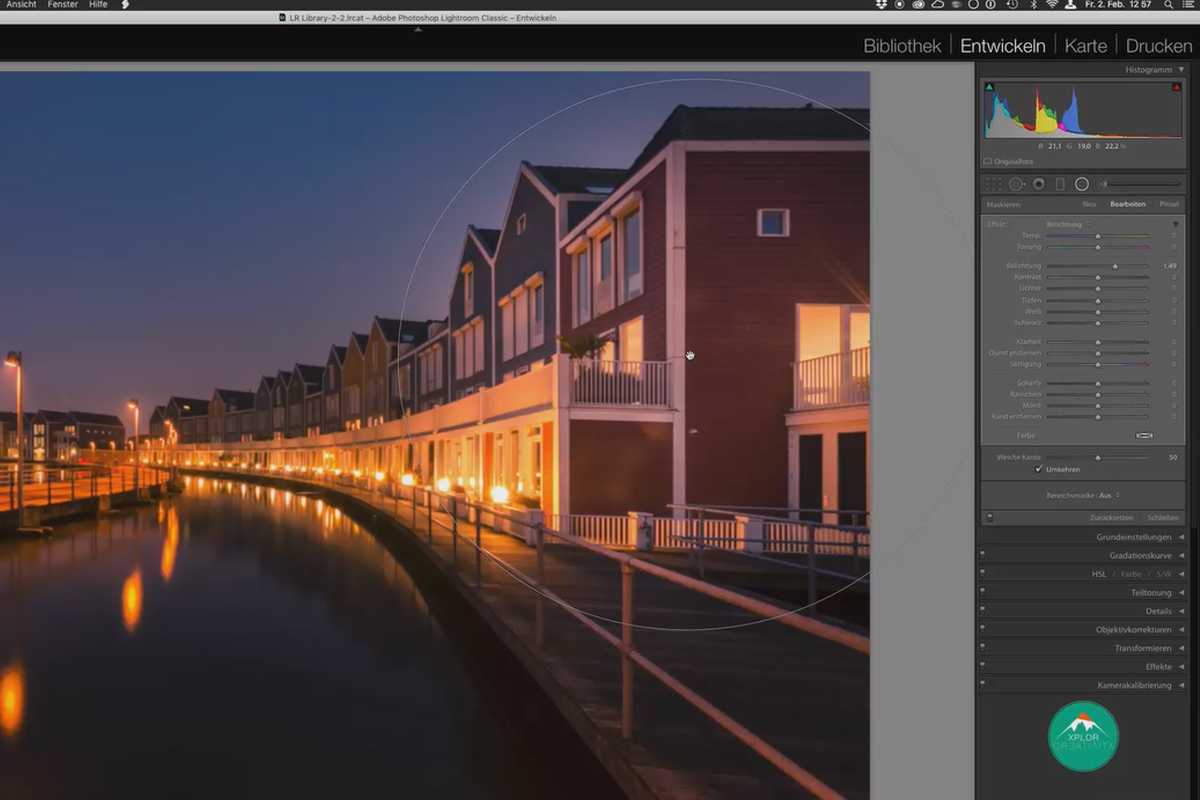Toggle shadow clipping indicator in histogram
Image resolution: width=1200 pixels, height=800 pixels.
click(x=990, y=87)
